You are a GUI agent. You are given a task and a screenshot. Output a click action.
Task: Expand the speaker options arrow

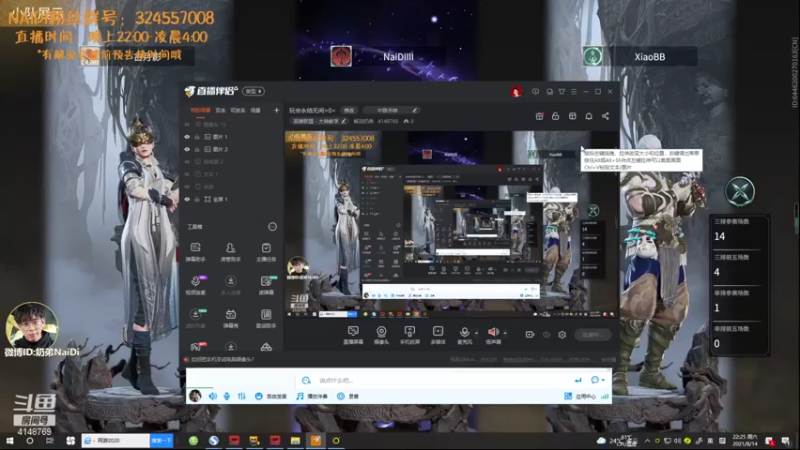(x=505, y=333)
